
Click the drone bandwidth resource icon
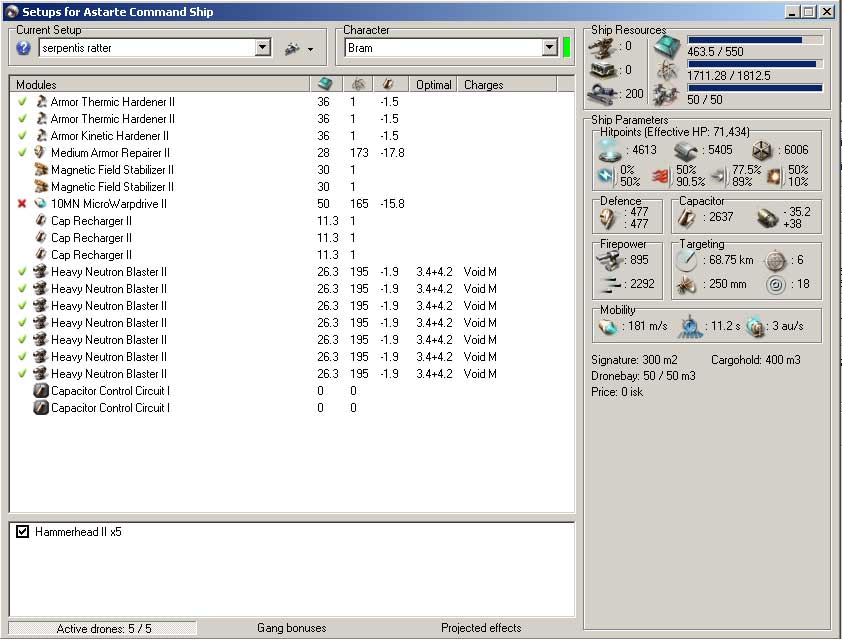[667, 95]
